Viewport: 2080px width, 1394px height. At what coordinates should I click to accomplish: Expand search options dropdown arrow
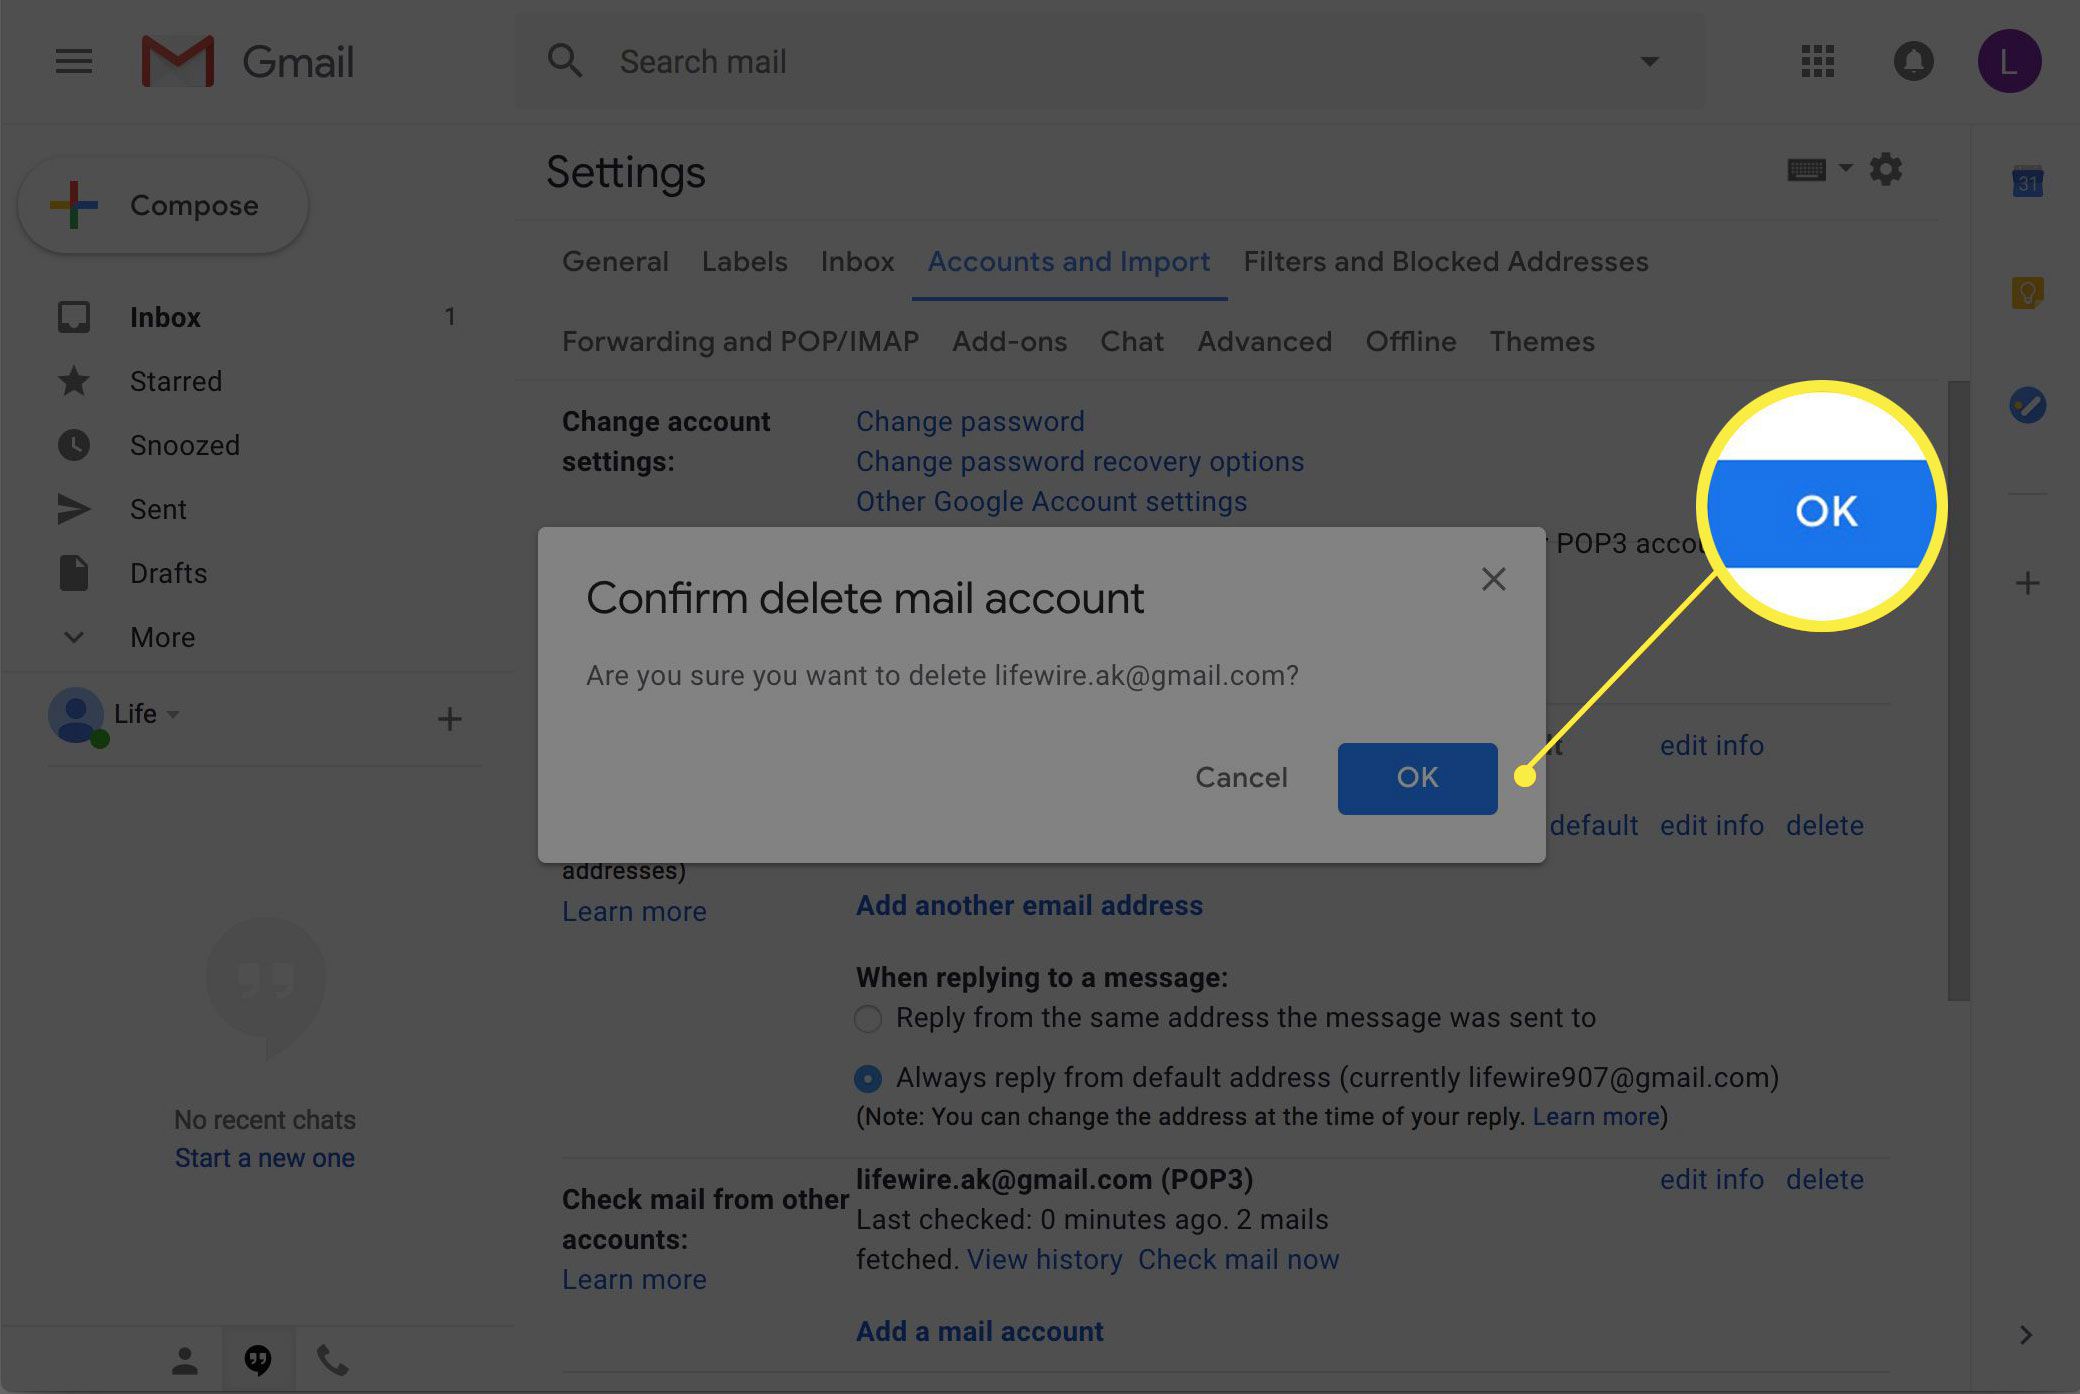click(x=1649, y=62)
